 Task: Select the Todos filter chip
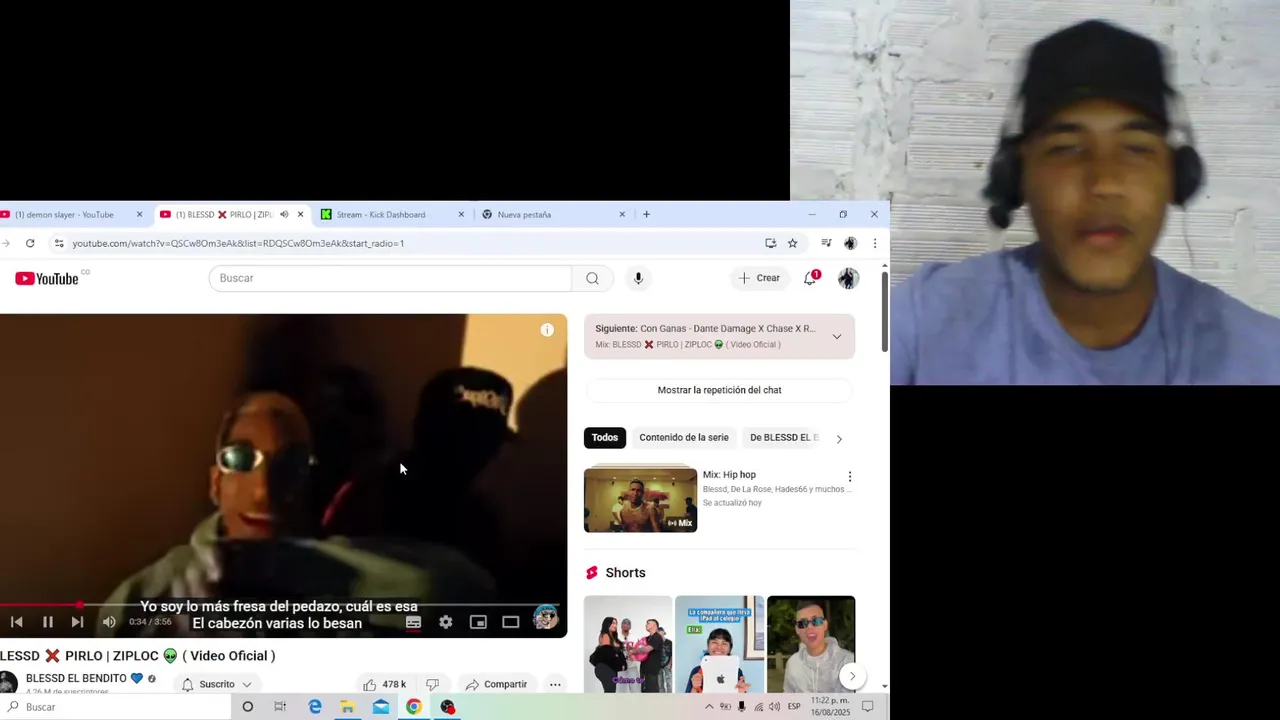604,437
